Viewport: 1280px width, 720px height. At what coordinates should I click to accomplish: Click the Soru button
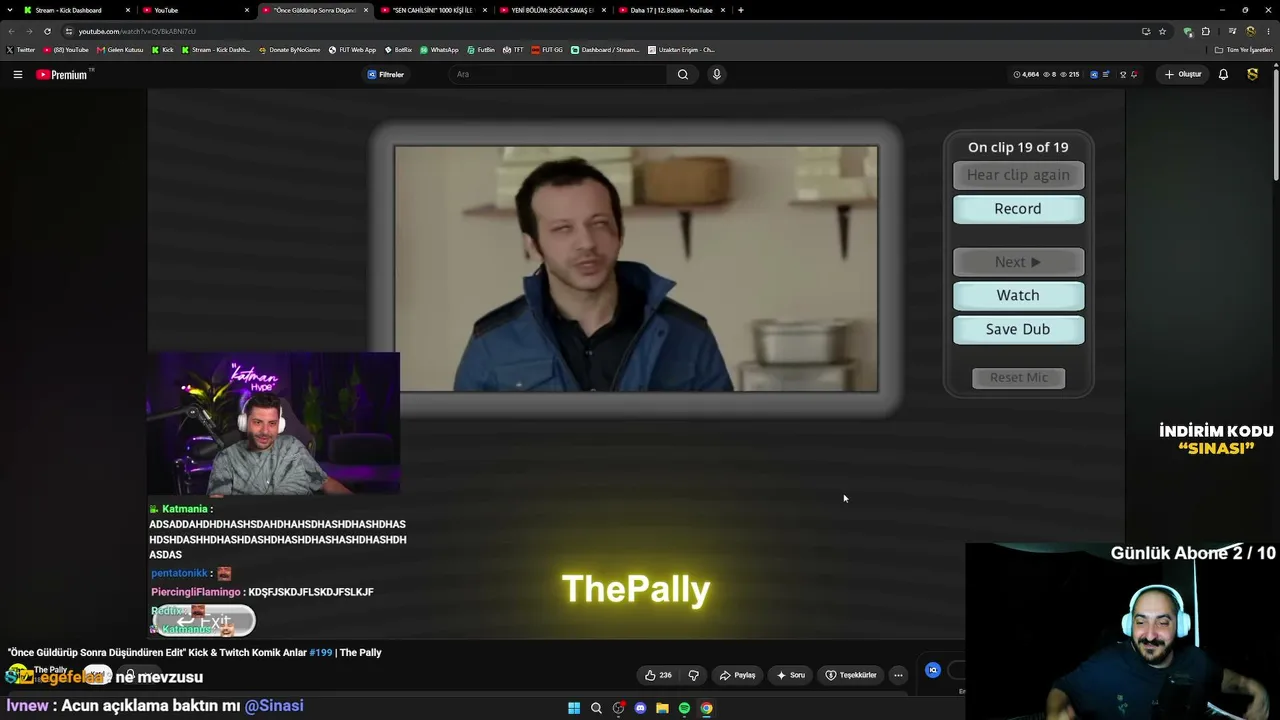click(x=790, y=675)
